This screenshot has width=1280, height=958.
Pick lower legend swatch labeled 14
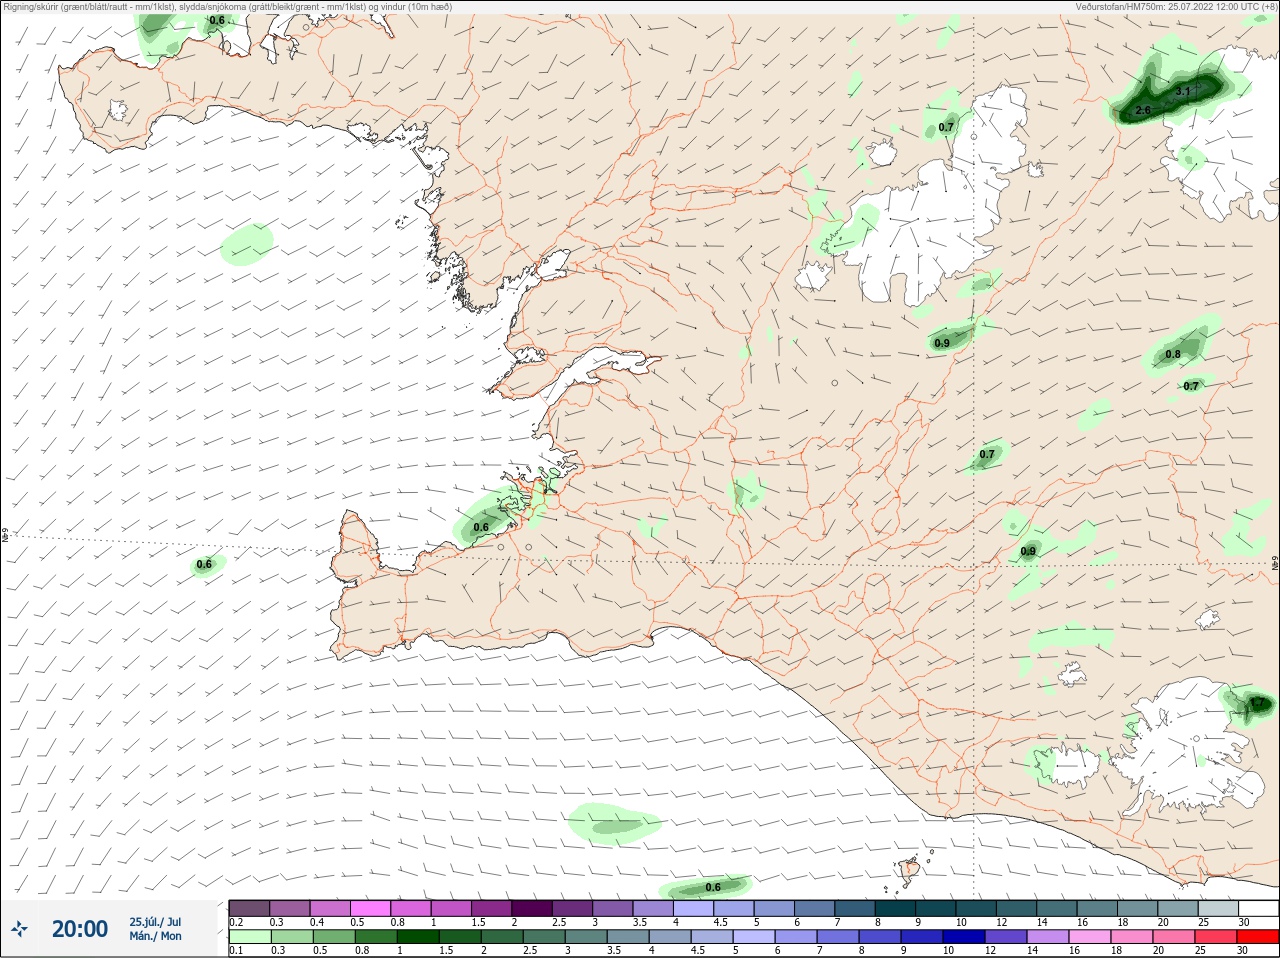point(1048,937)
